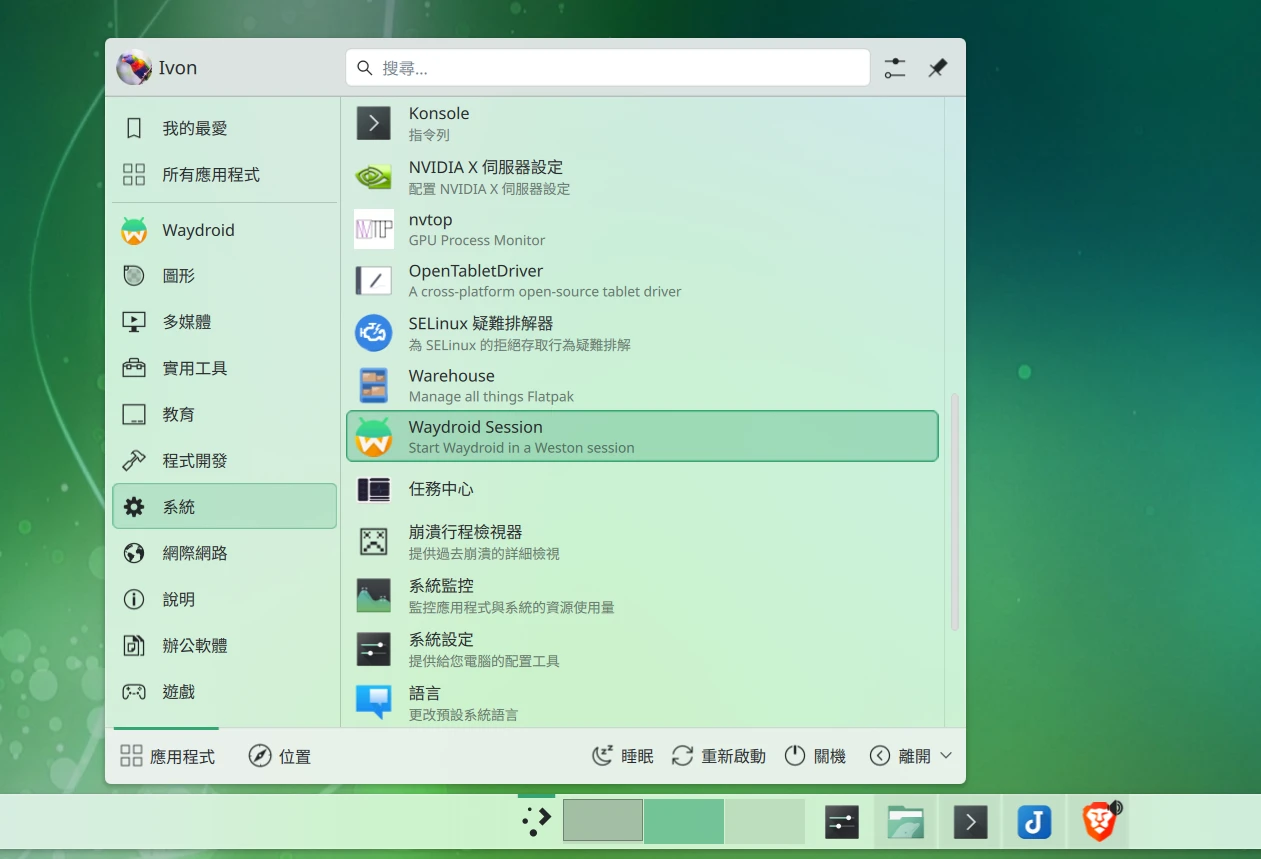
Task: Toggle the pin to keep menu open
Action: (937, 68)
